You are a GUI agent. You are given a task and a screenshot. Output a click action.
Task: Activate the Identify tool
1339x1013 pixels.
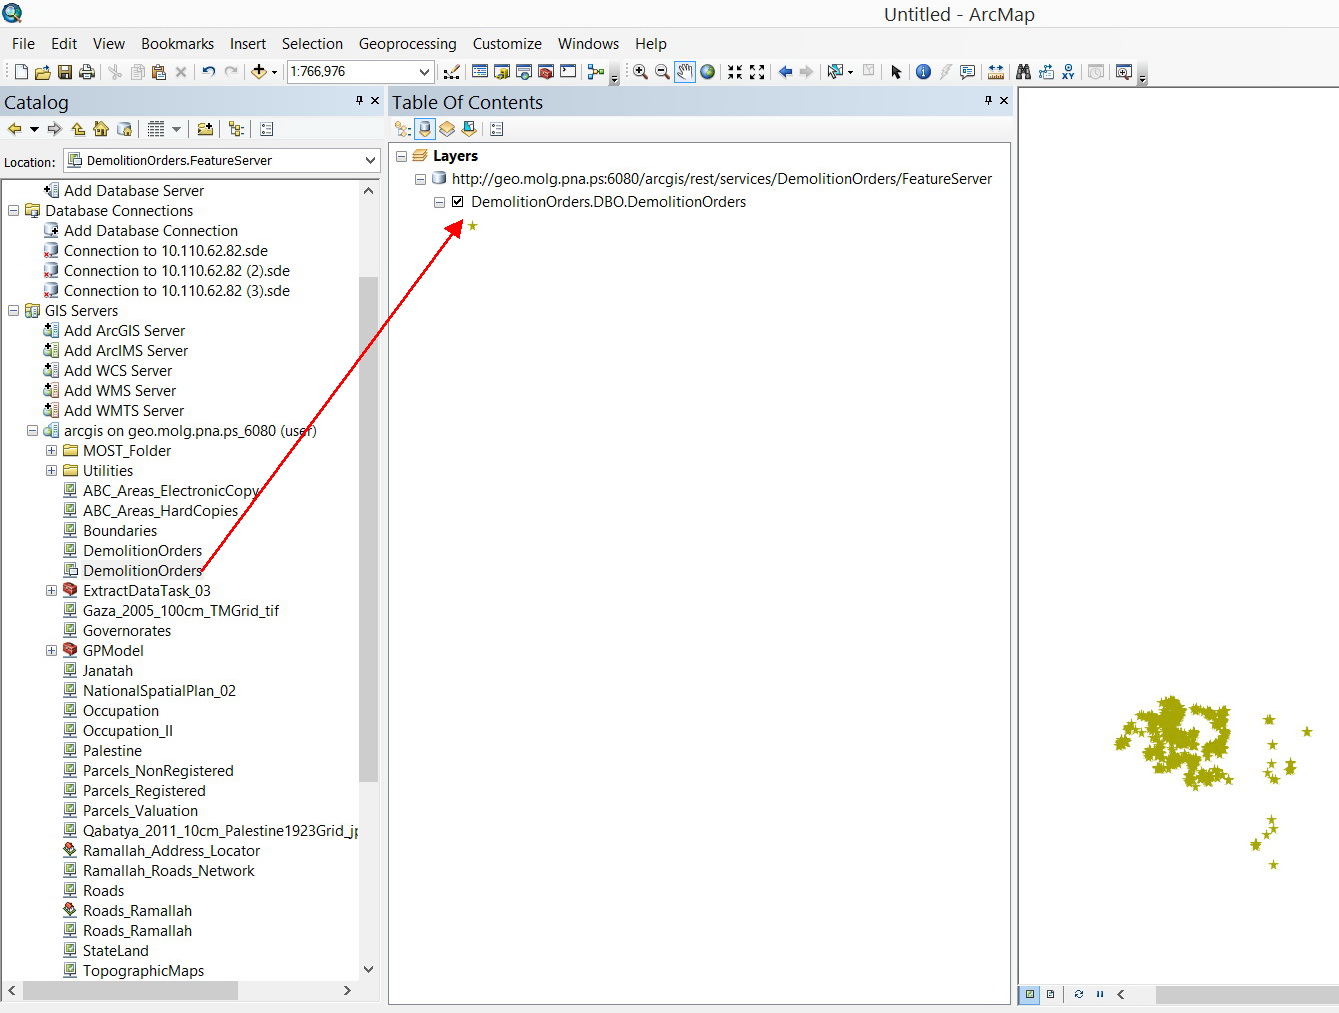923,72
